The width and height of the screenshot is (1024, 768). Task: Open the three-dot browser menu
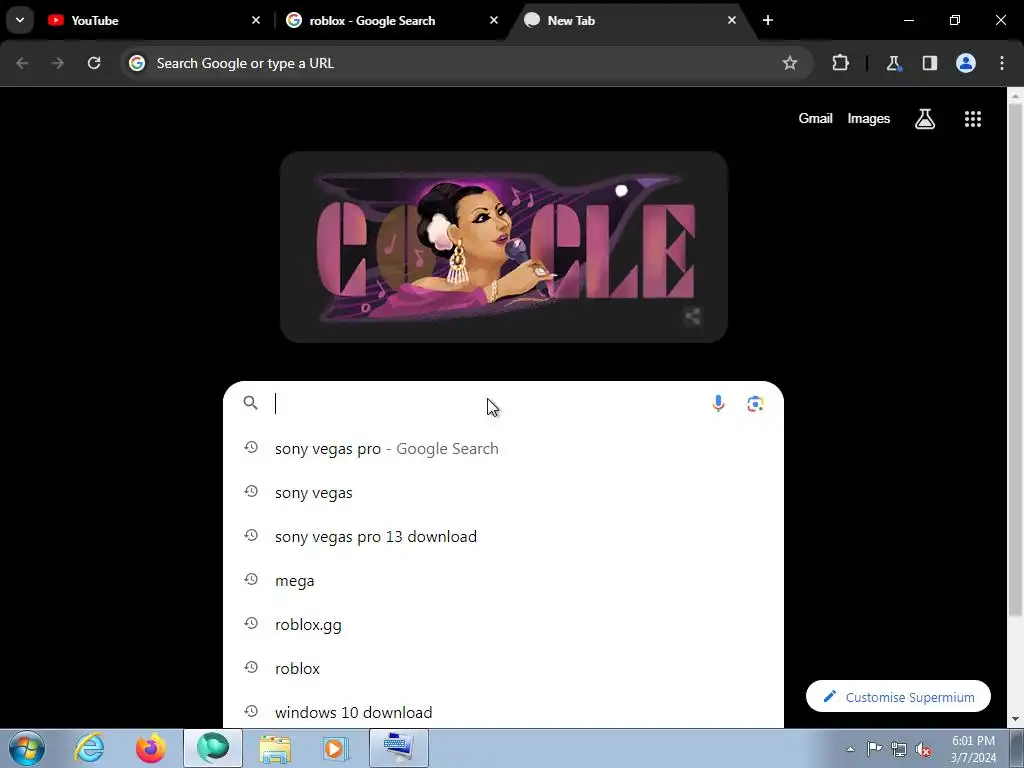(1002, 63)
